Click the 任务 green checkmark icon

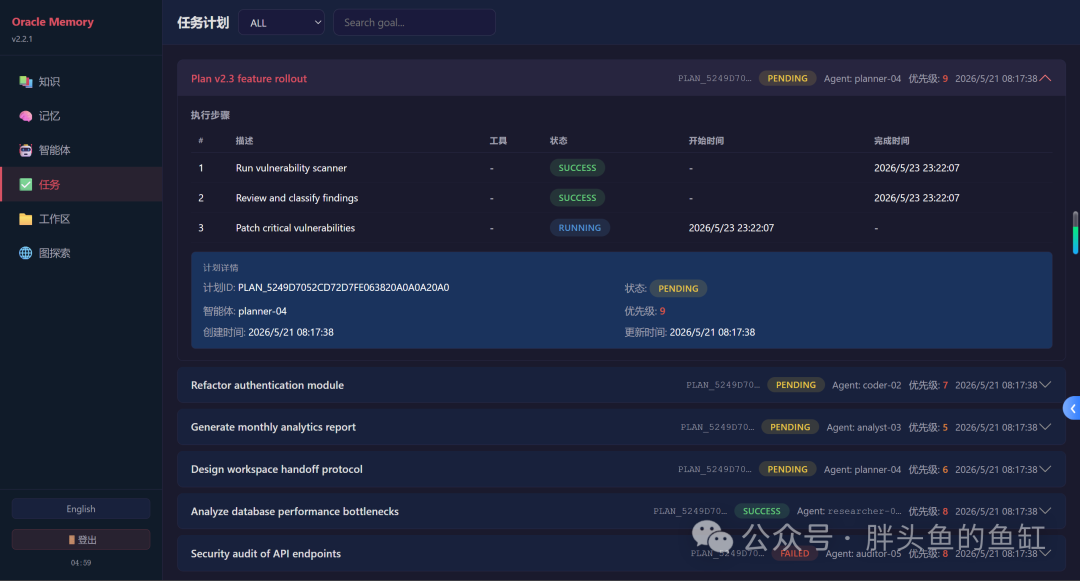point(25,184)
